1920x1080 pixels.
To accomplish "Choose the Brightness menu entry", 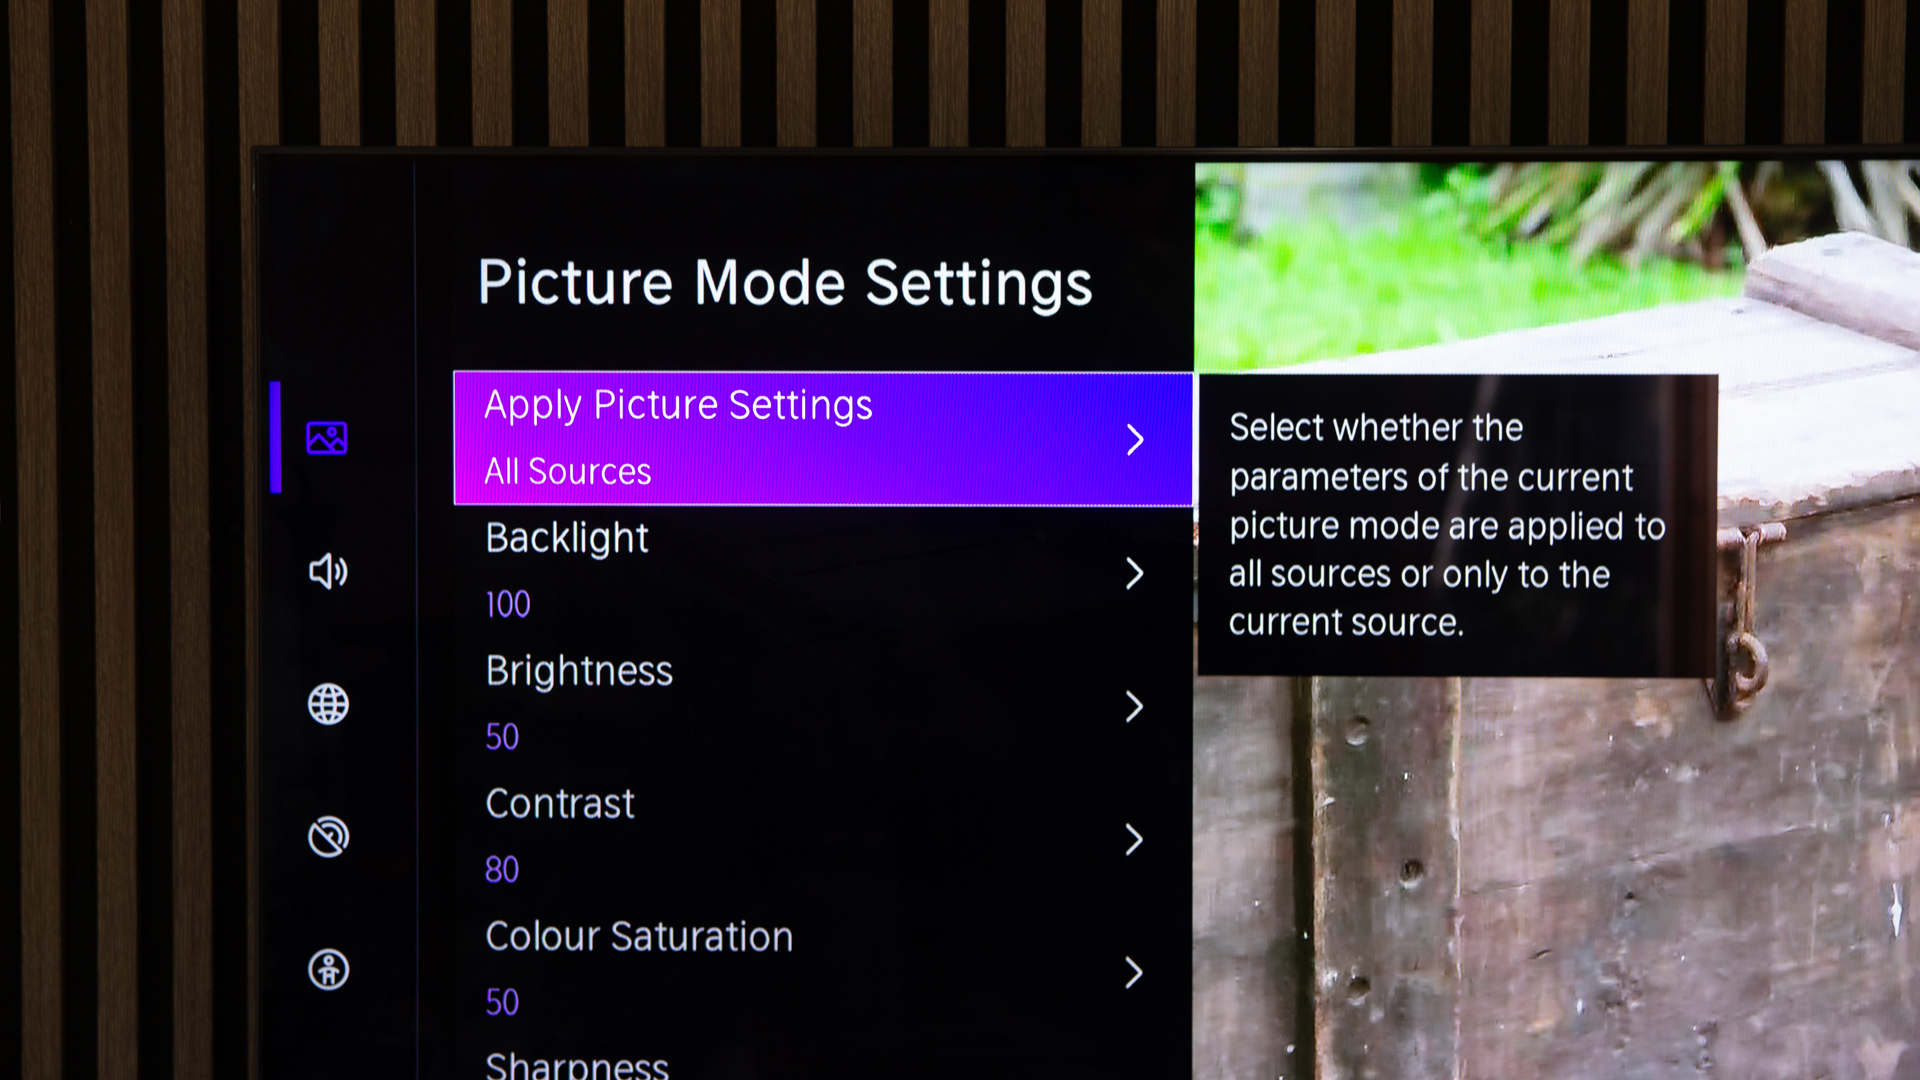I will coord(823,705).
